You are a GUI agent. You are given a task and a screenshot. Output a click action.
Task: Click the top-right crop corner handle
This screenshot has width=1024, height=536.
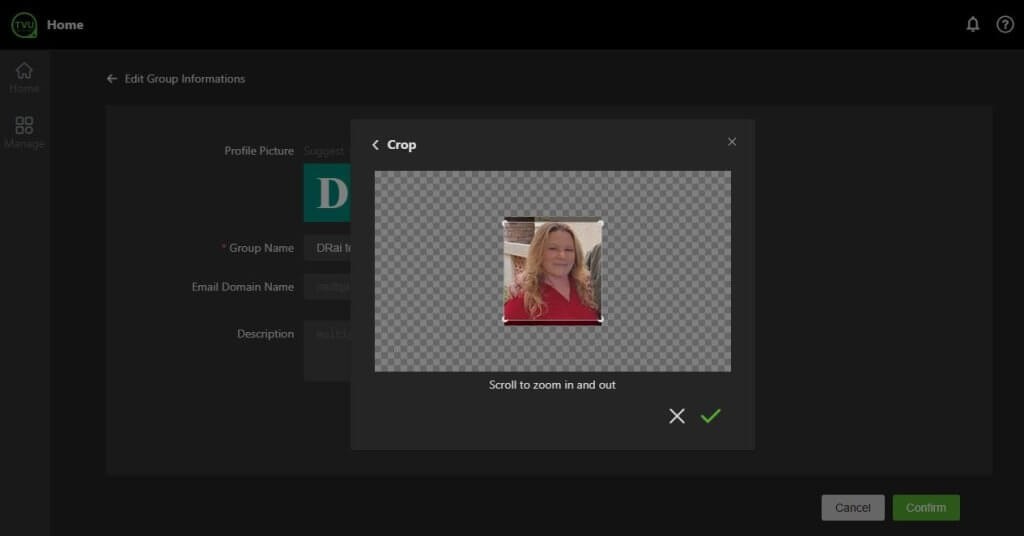(x=601, y=222)
